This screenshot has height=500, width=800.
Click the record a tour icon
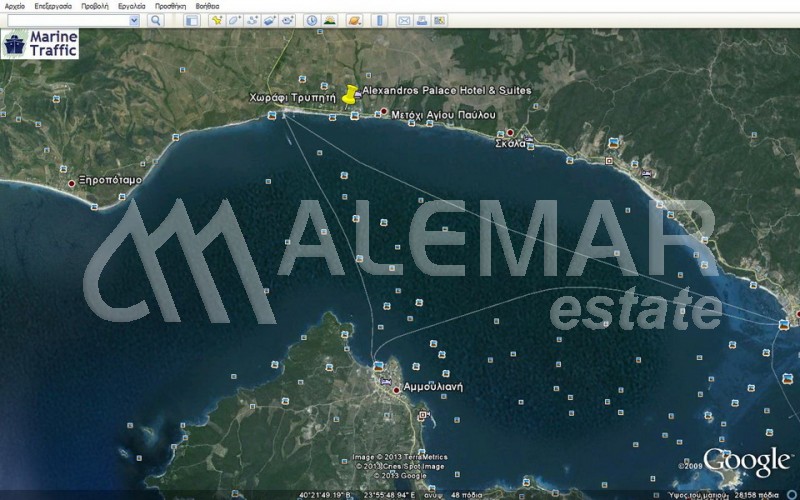287,20
